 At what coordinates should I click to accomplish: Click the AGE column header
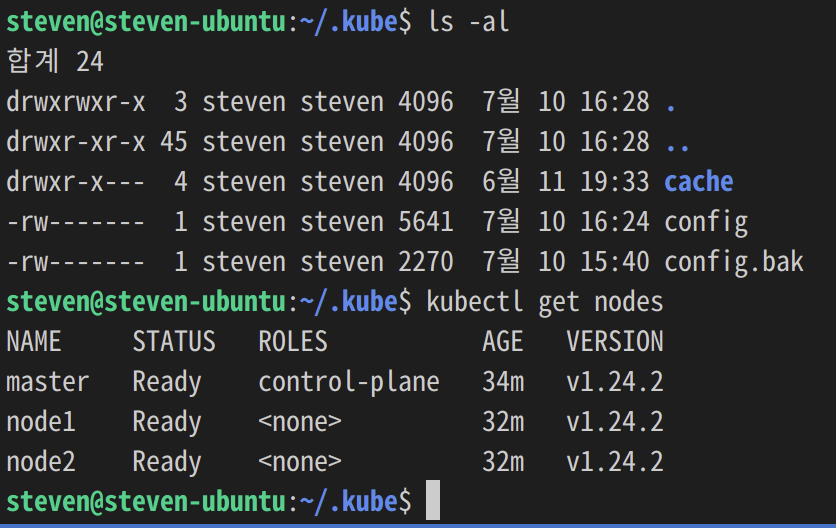(x=503, y=341)
